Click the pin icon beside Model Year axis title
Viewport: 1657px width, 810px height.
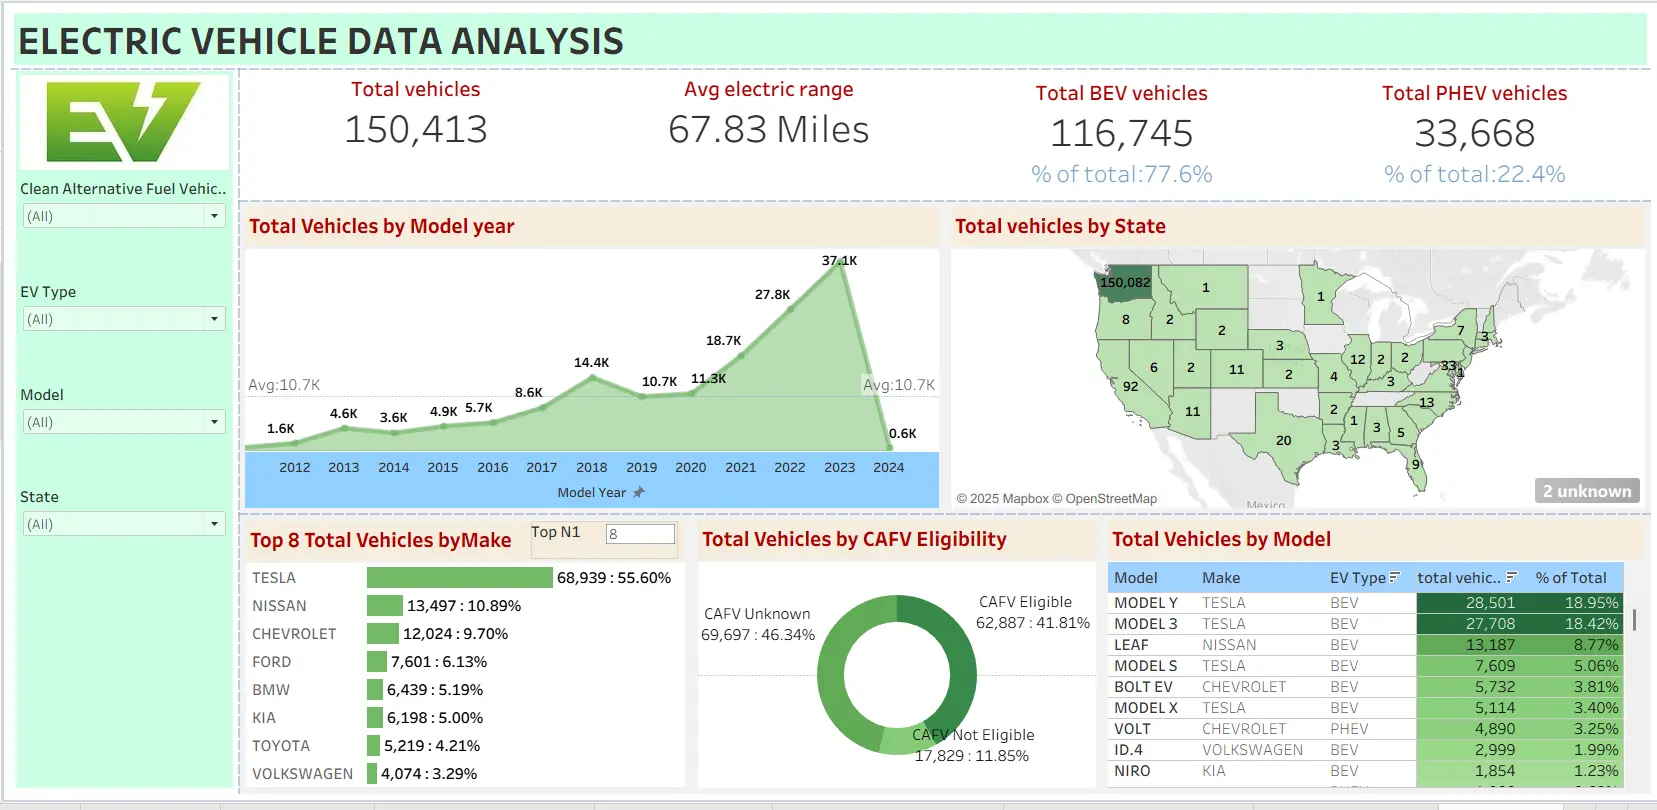point(639,492)
